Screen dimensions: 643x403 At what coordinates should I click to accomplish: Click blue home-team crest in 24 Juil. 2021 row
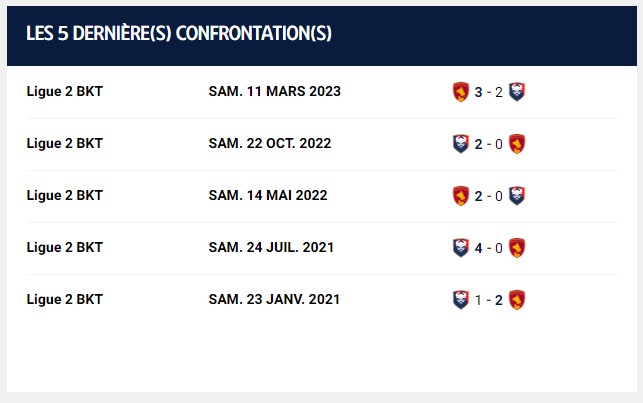461,248
